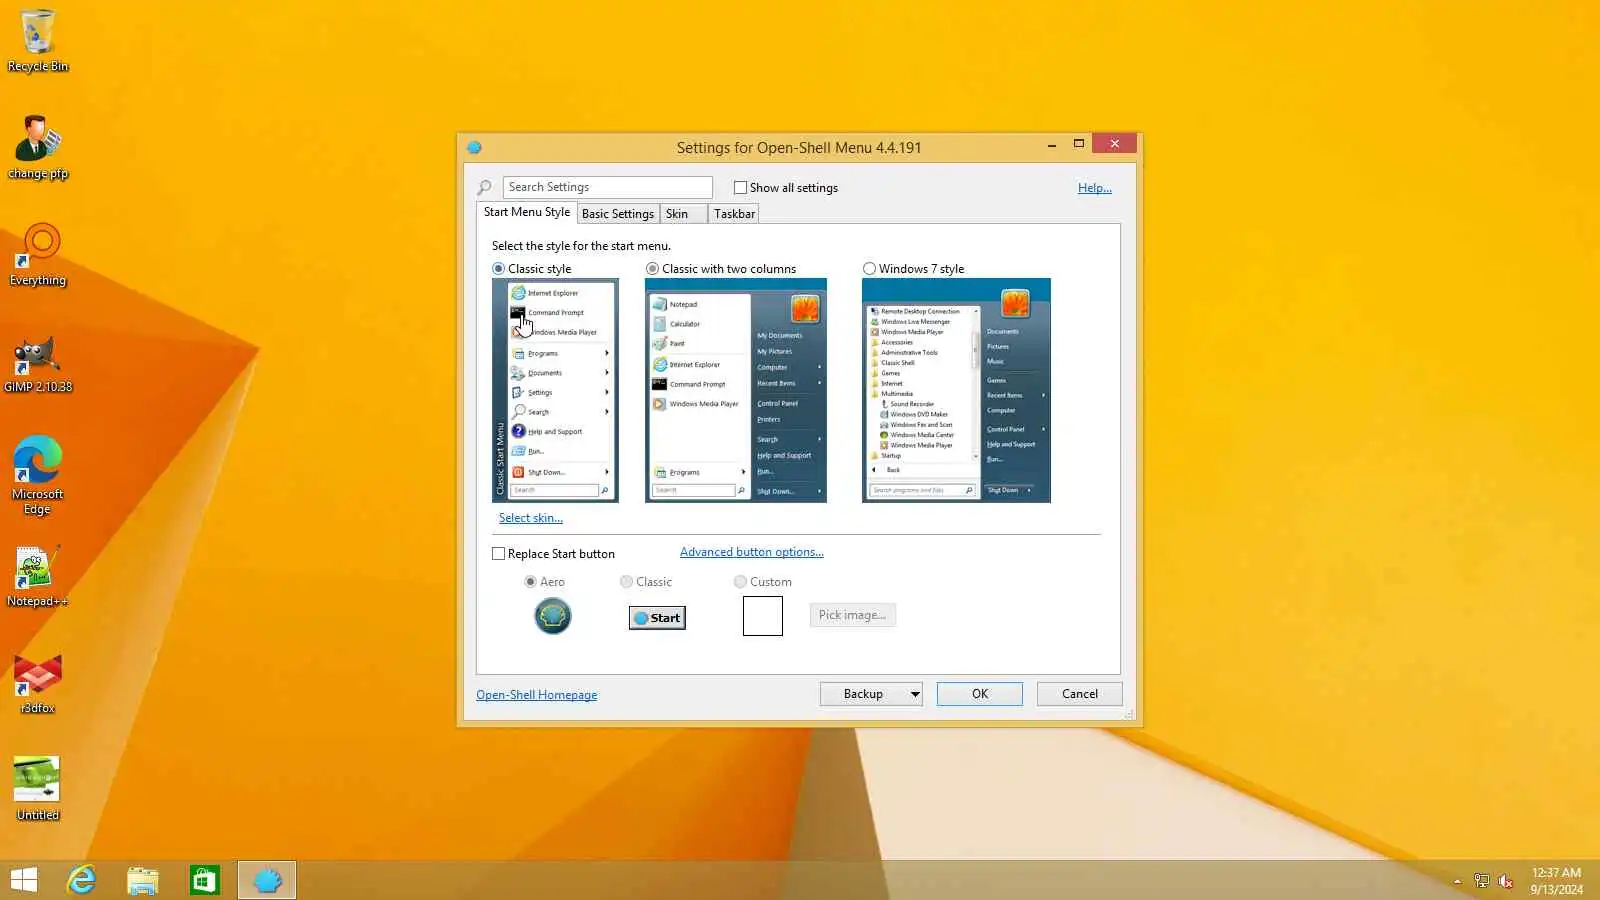This screenshot has width=1600, height=900.
Task: Click the Open-Shell icon in the title bar
Action: [x=474, y=147]
